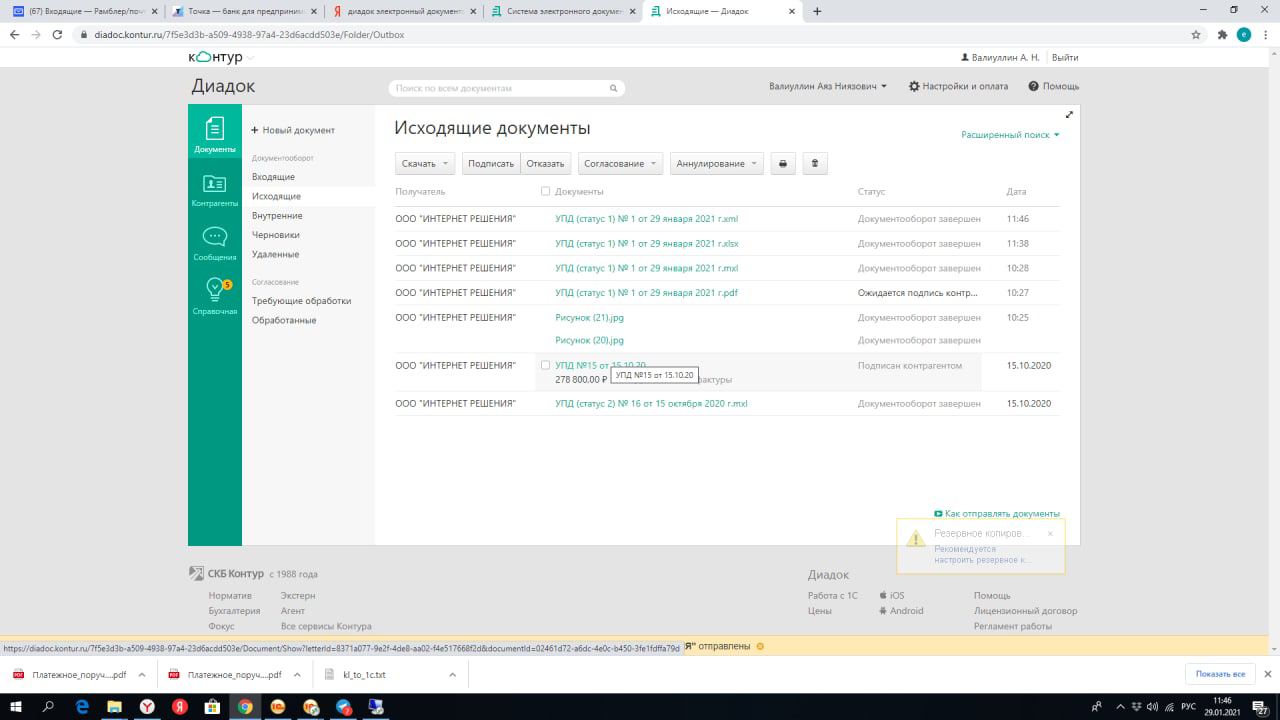Create Новый документ
This screenshot has width=1280, height=720.
(x=292, y=130)
